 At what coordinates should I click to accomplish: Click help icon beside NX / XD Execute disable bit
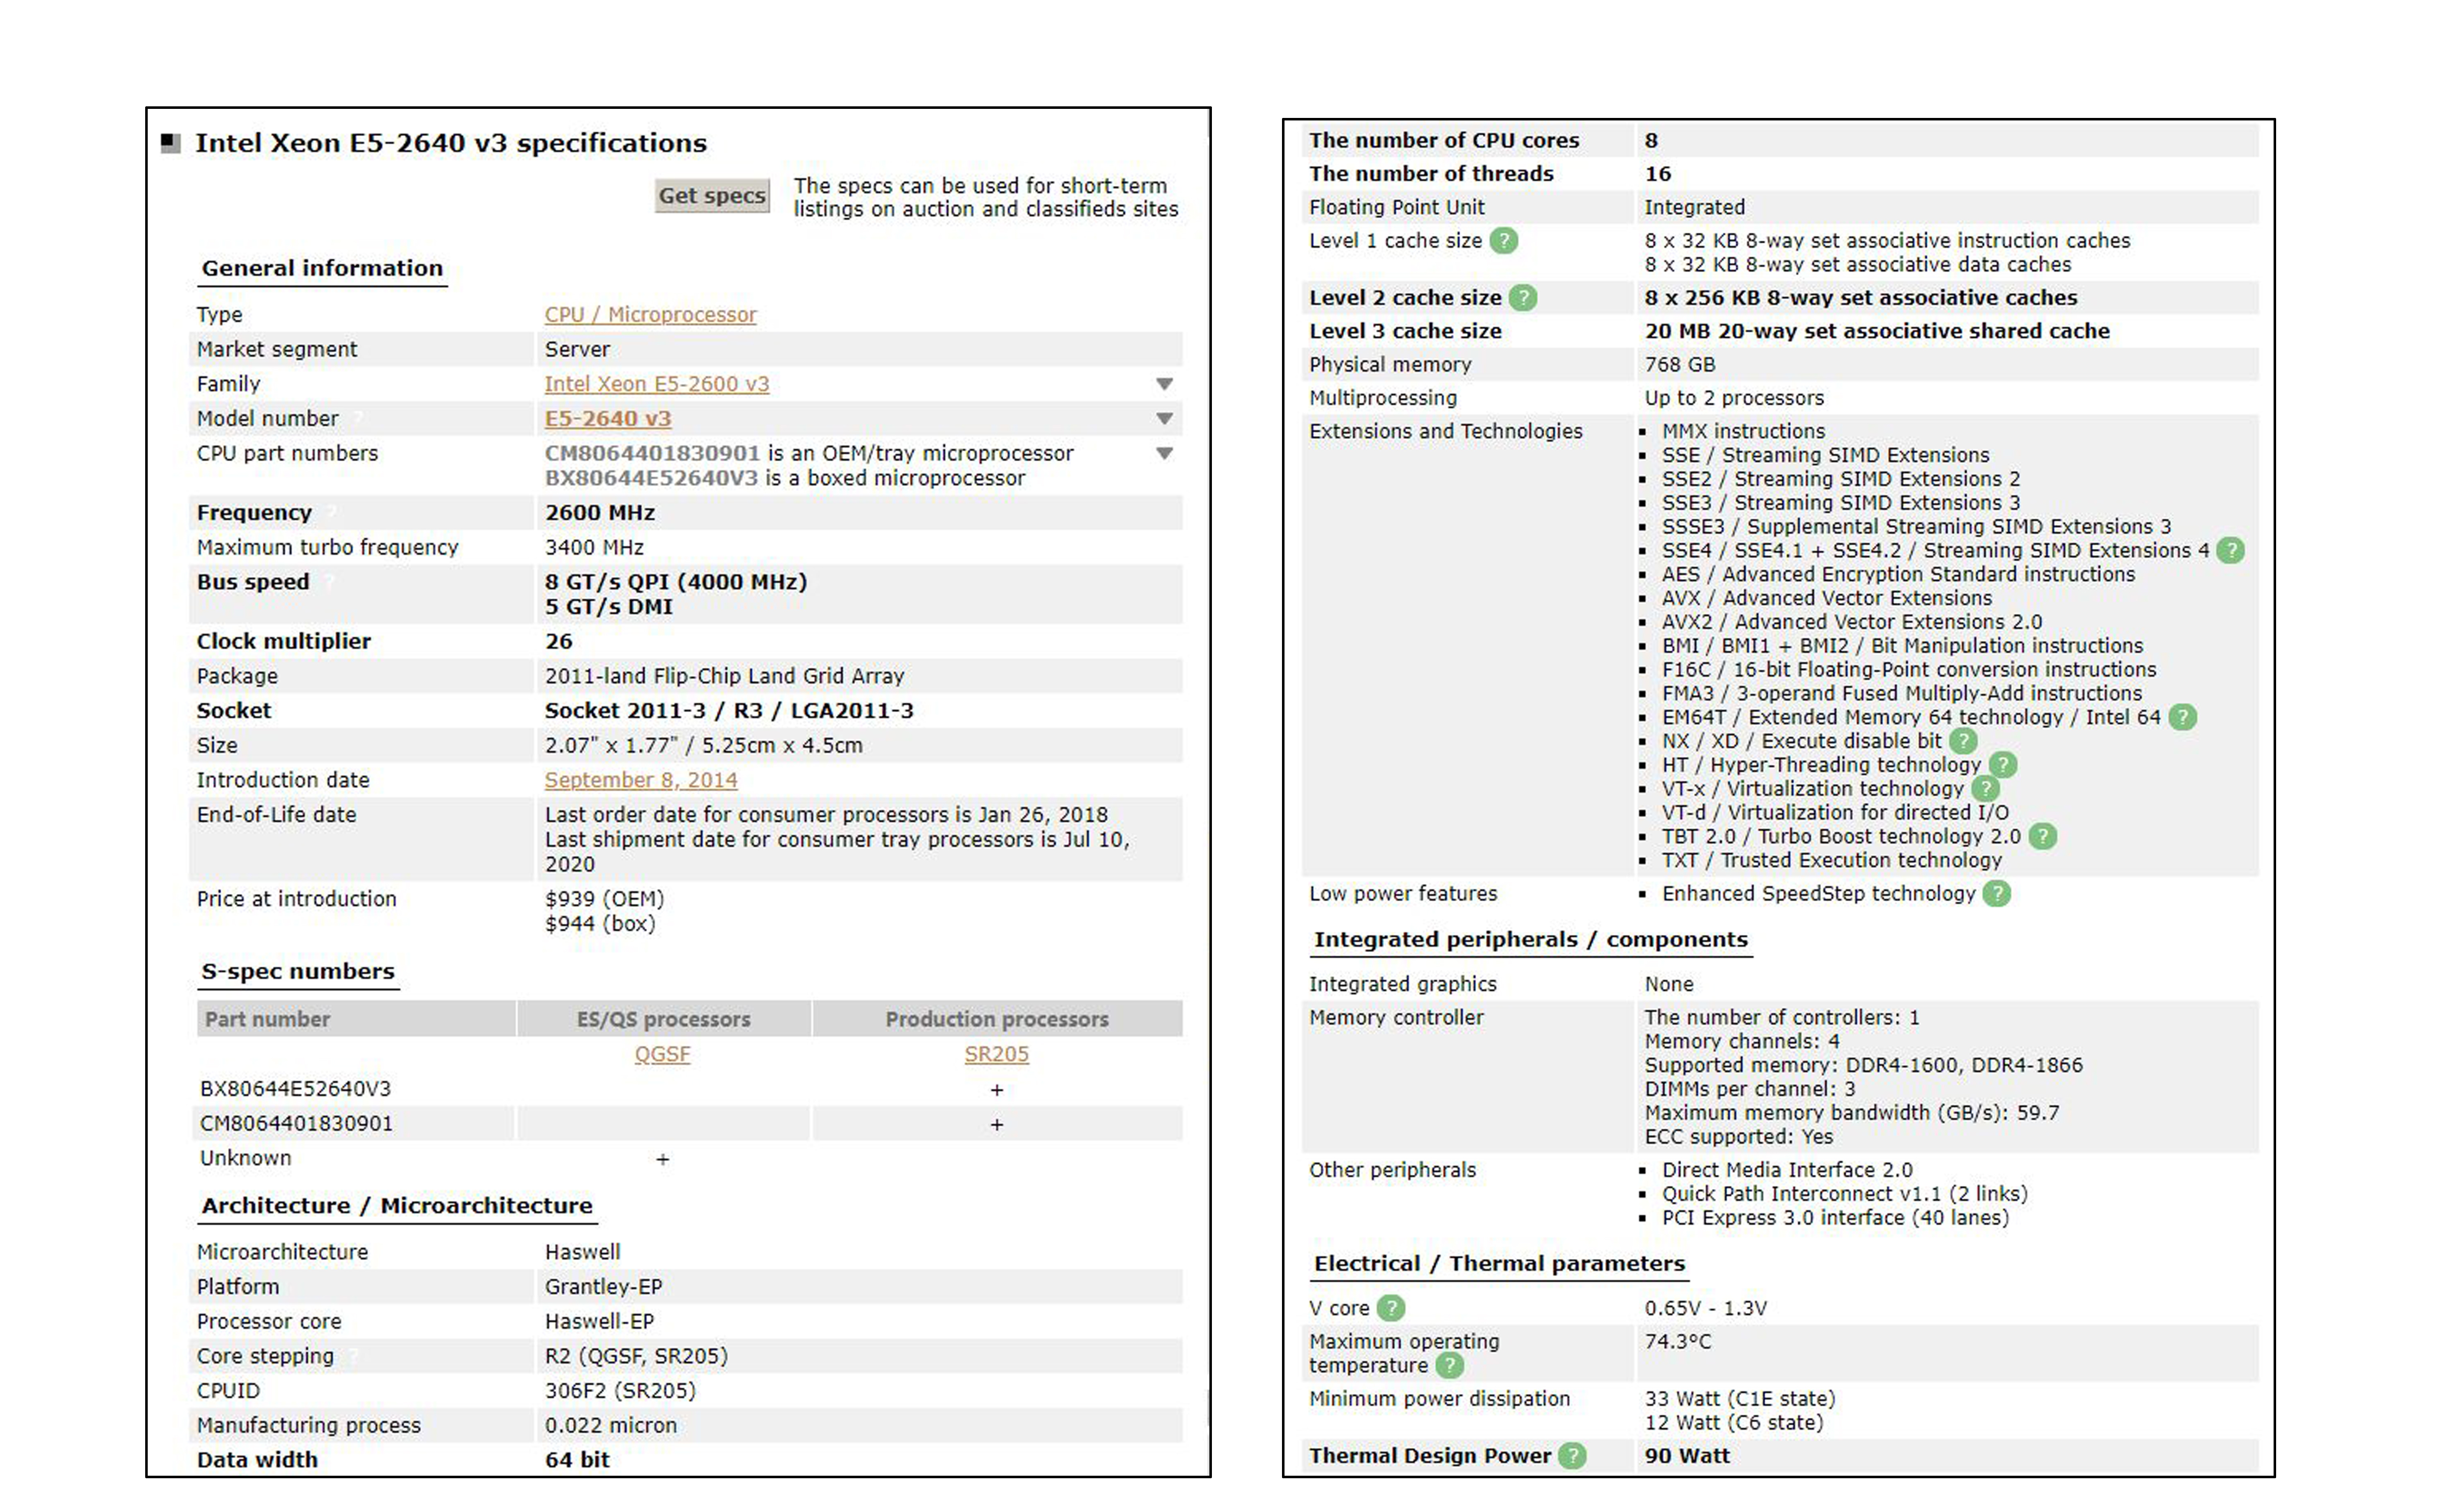tap(1963, 742)
